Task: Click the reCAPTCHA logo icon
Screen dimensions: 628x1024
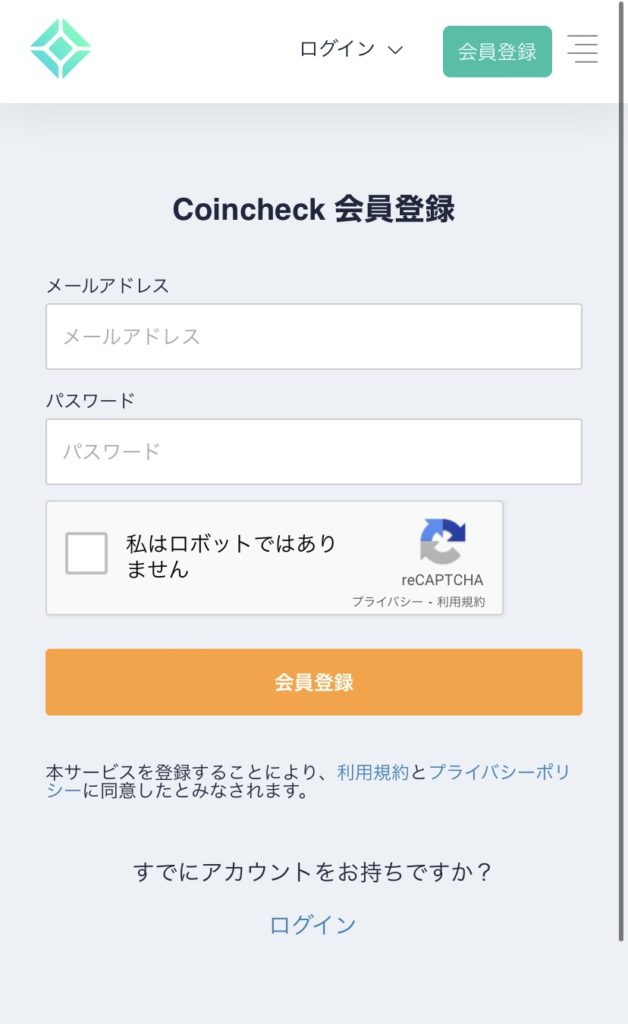Action: pyautogui.click(x=442, y=541)
